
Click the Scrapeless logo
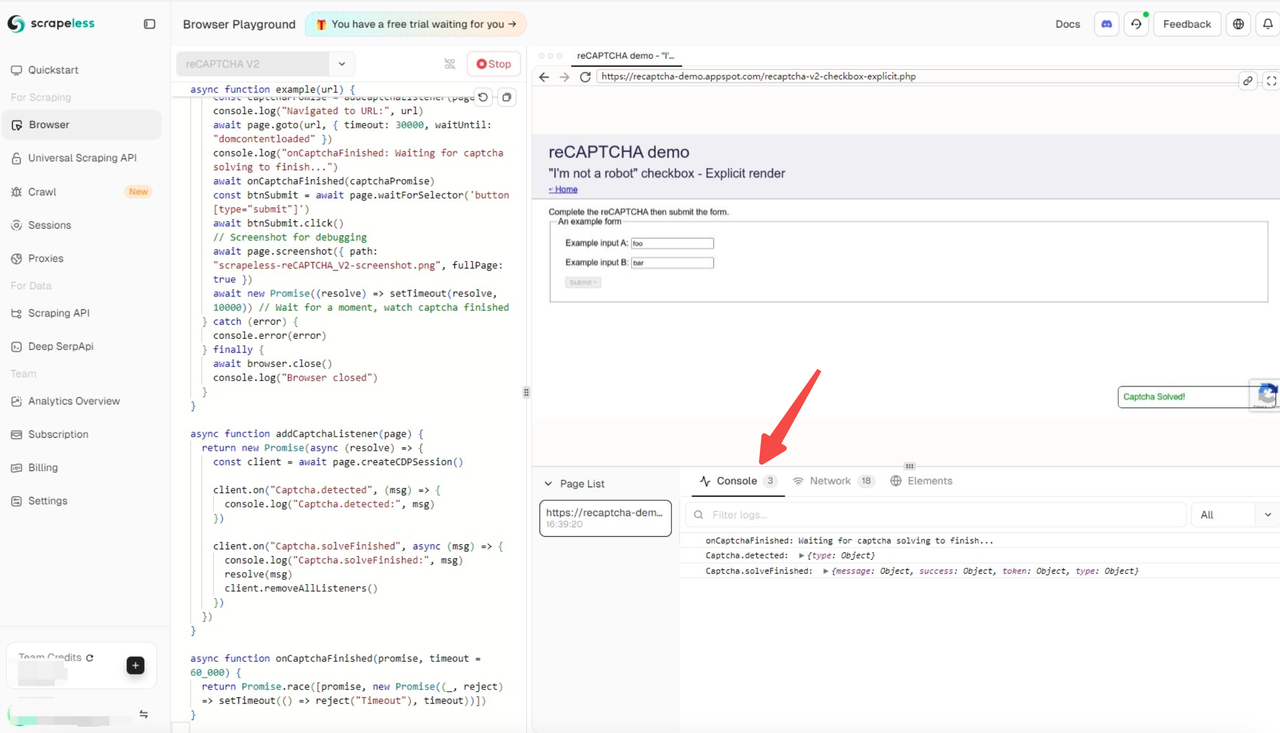point(51,24)
